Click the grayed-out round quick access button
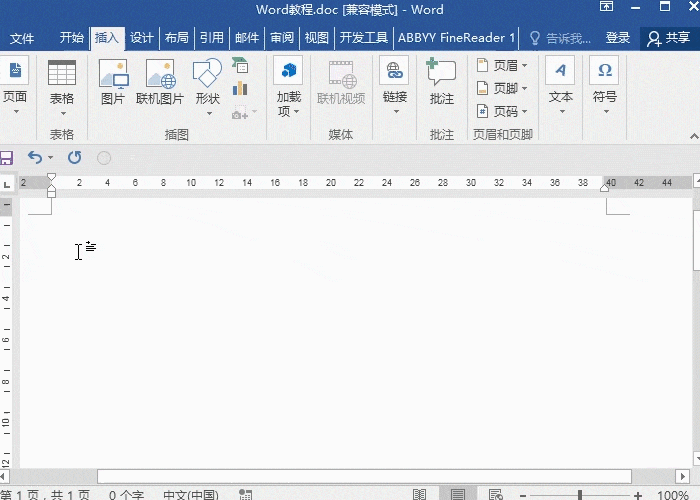The height and width of the screenshot is (500, 700). tap(104, 158)
